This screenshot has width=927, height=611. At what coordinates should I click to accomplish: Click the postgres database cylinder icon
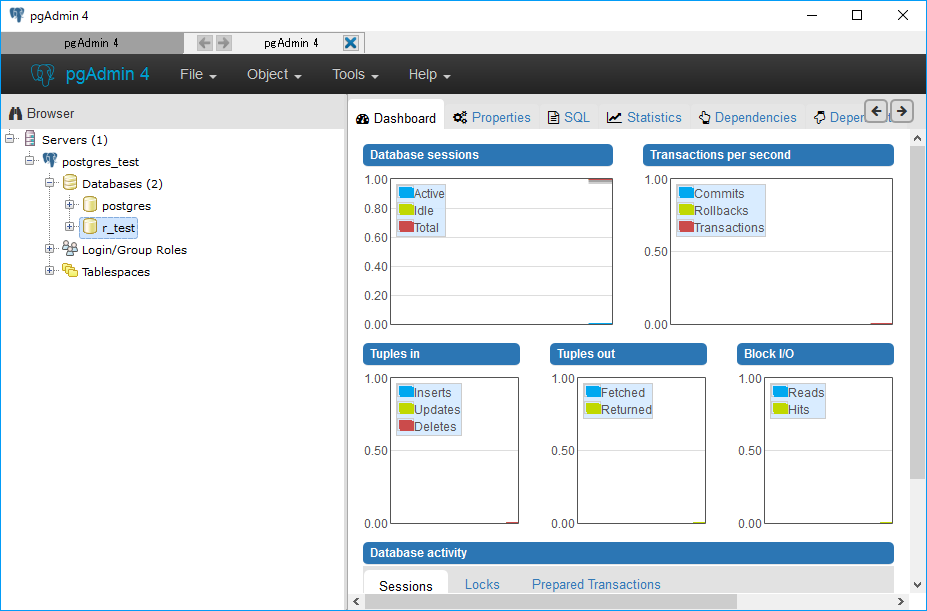point(90,205)
